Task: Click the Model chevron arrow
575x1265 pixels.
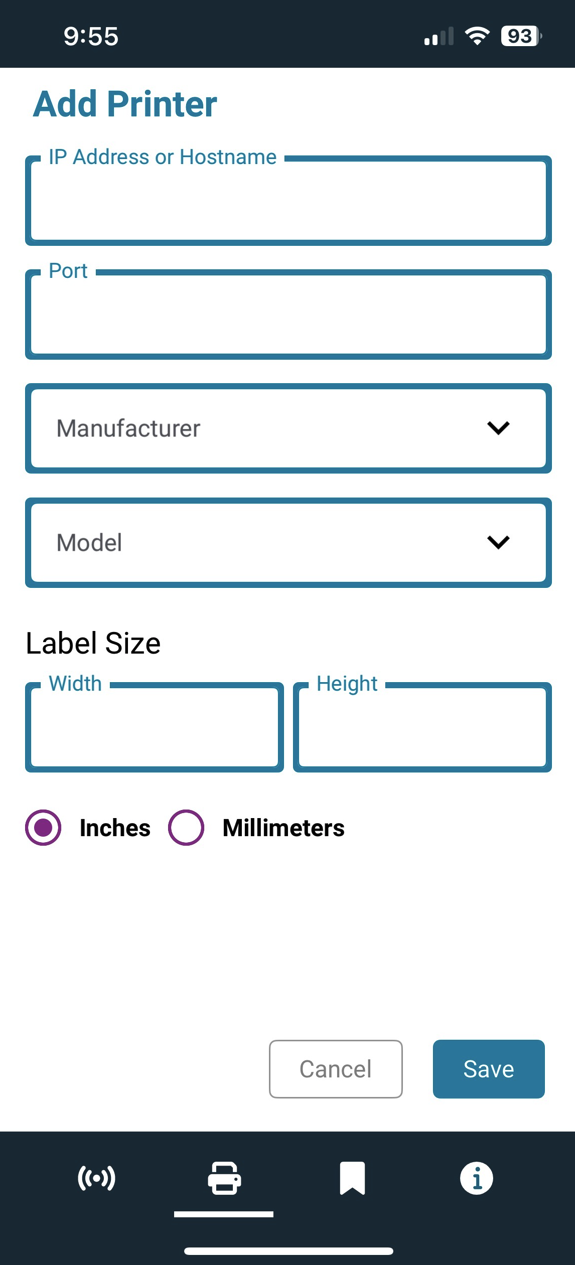Action: coord(498,542)
